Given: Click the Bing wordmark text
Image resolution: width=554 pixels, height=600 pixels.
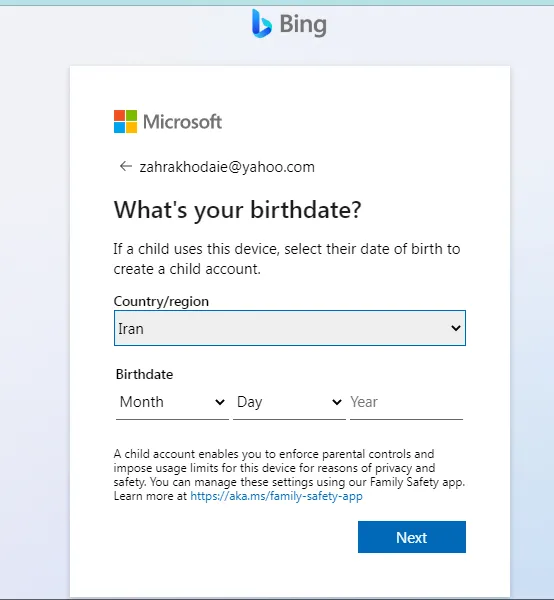Looking at the screenshot, I should pos(303,25).
